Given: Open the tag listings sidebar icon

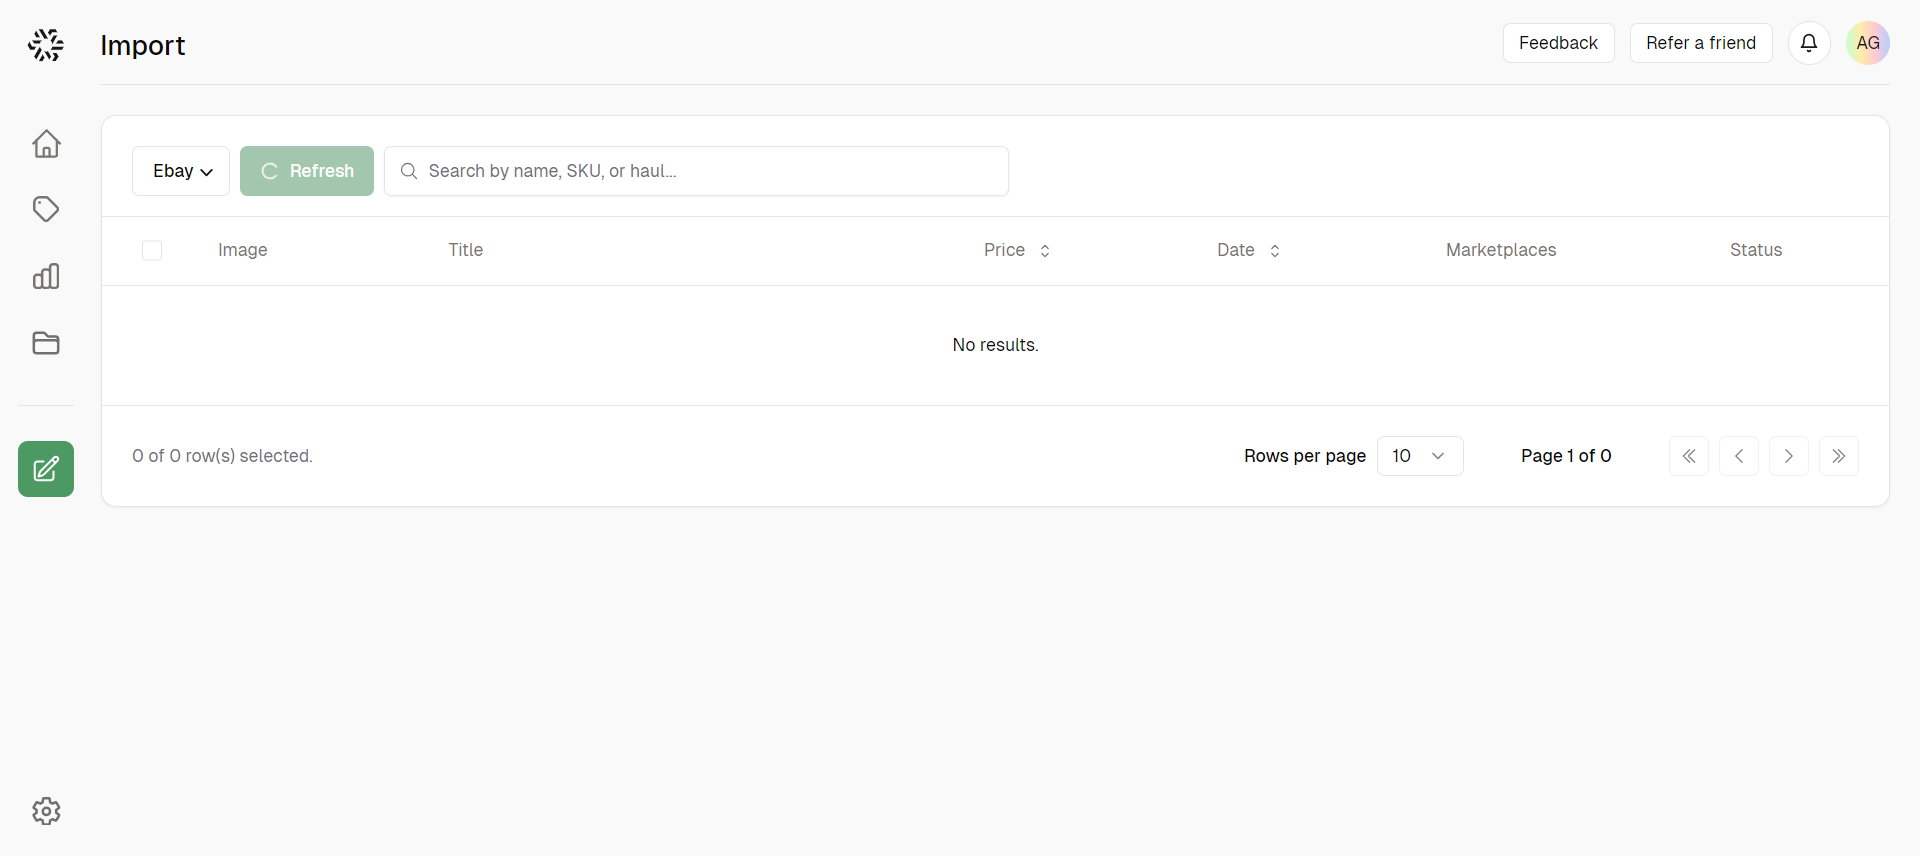Looking at the screenshot, I should (x=46, y=209).
